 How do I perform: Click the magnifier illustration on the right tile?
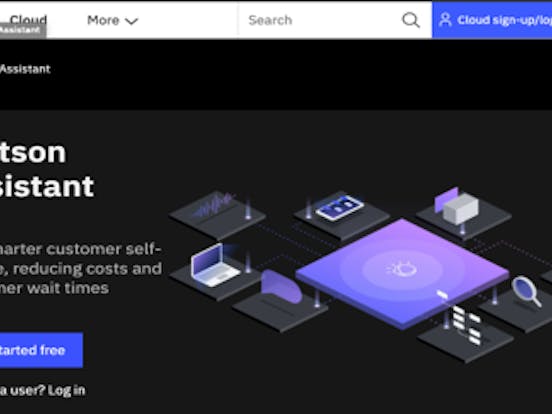tap(526, 291)
